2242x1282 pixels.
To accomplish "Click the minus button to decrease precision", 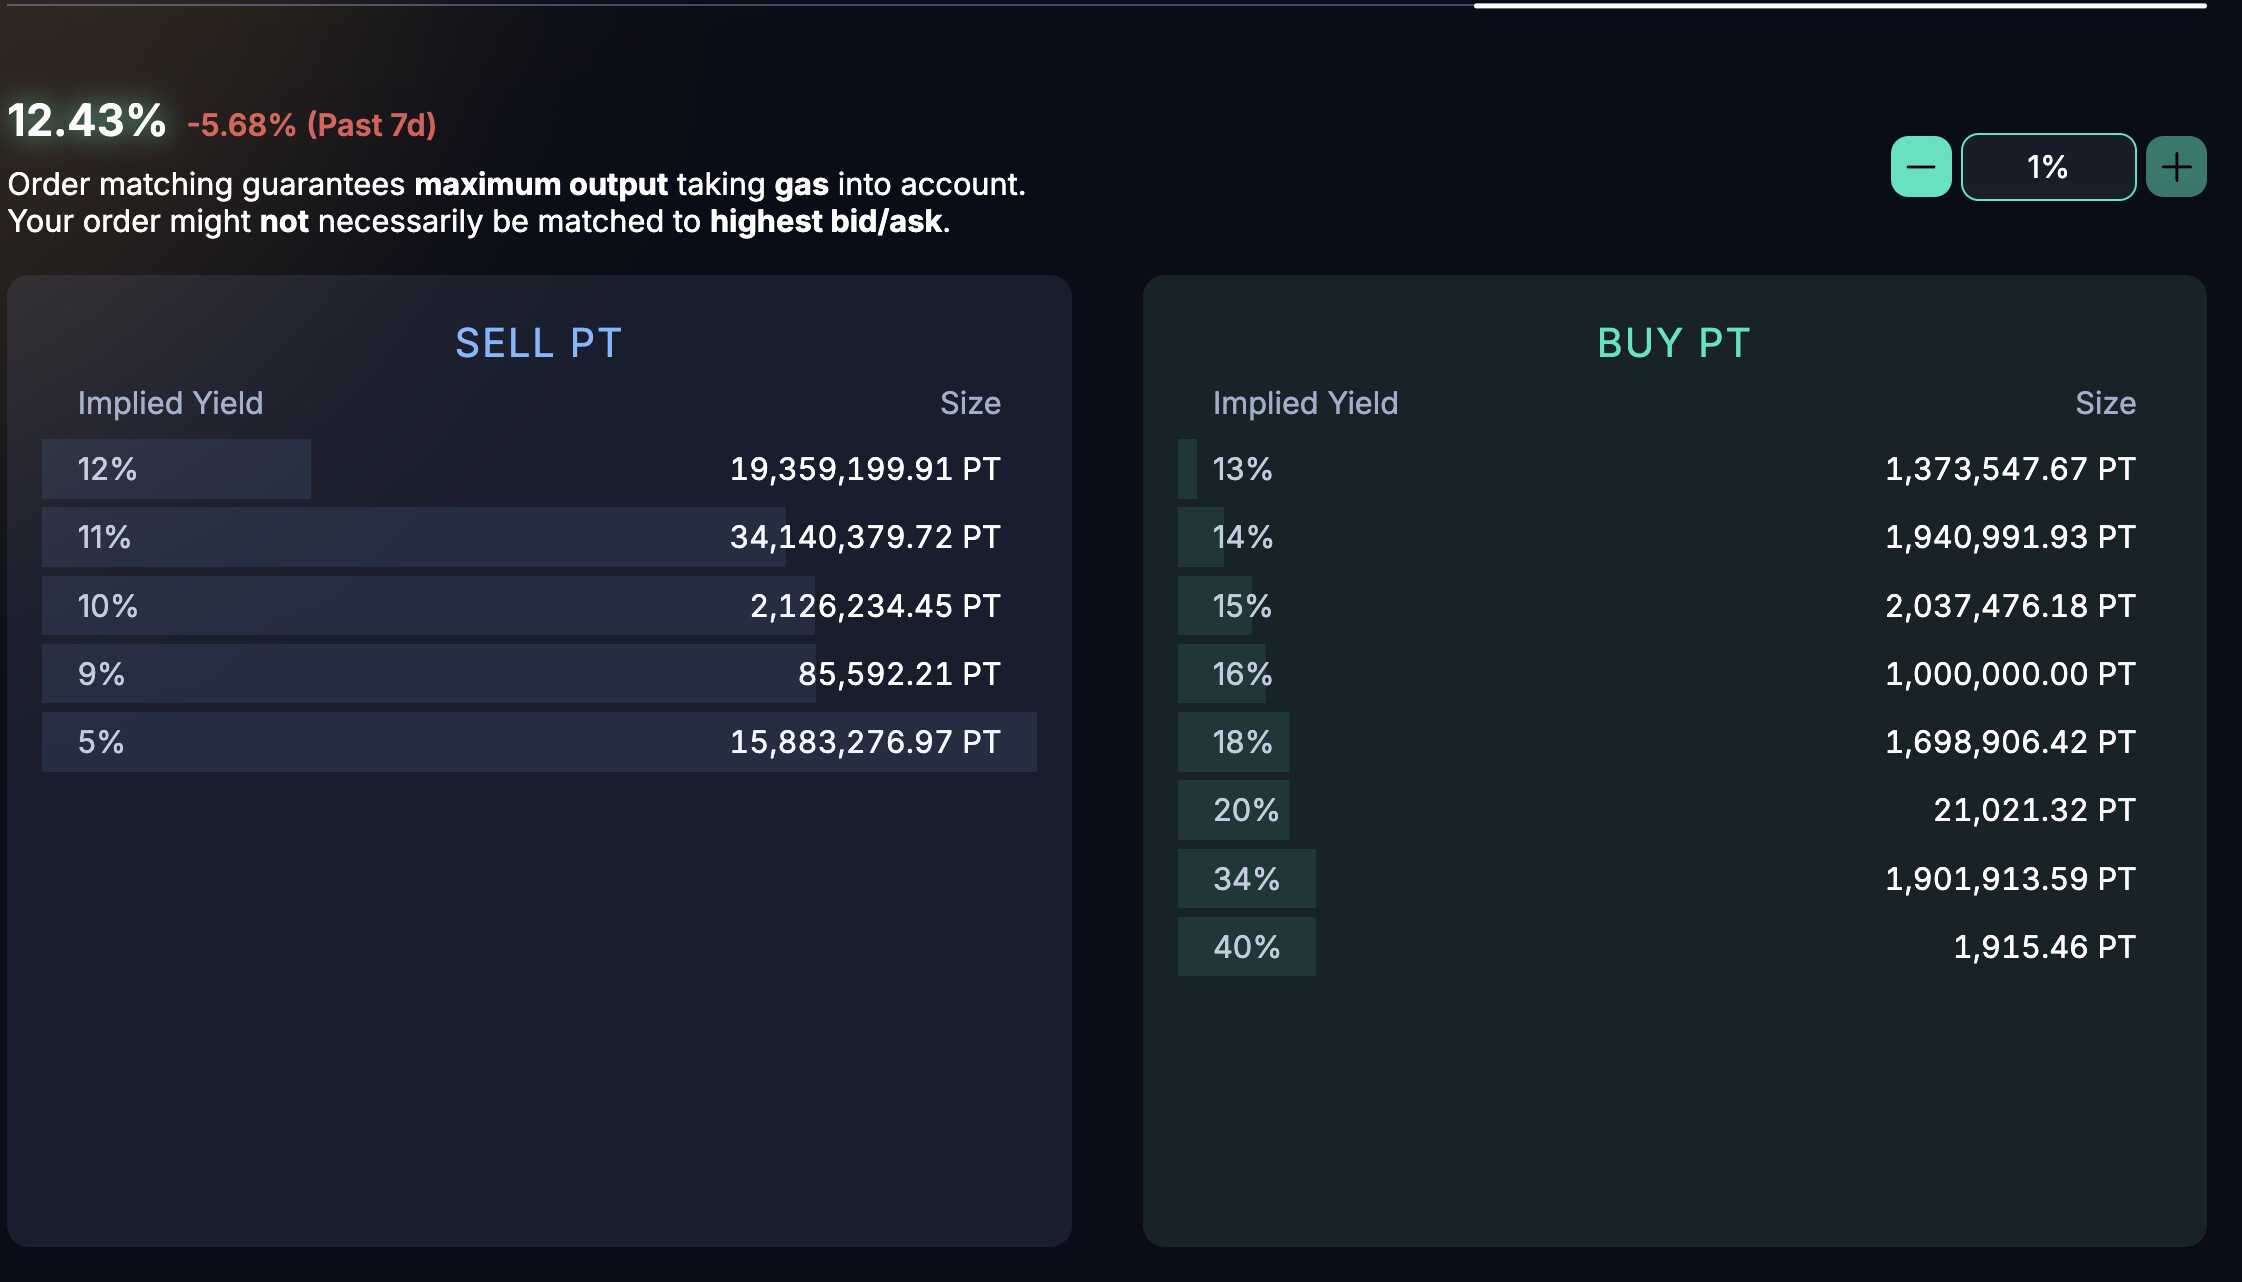I will [1920, 167].
